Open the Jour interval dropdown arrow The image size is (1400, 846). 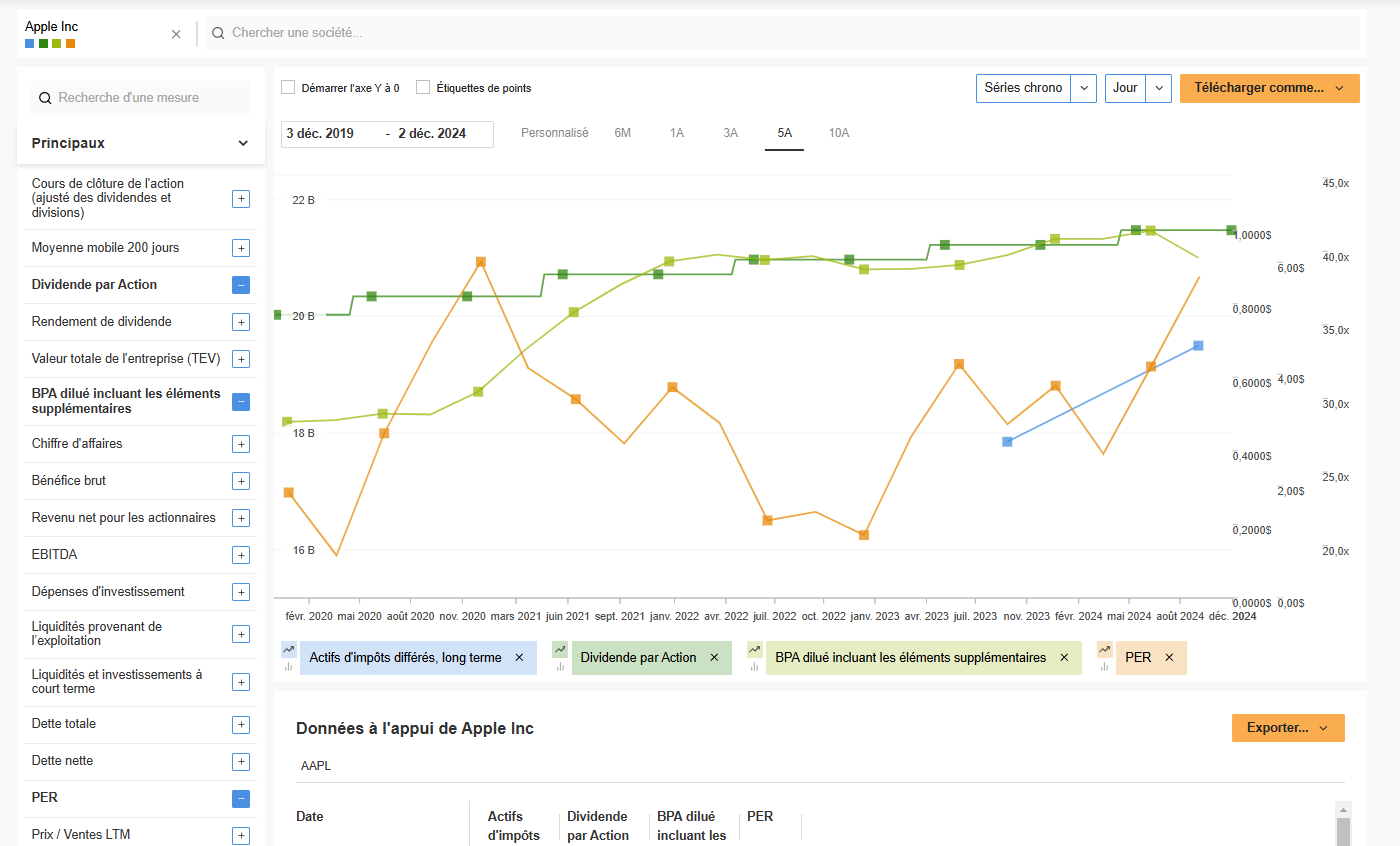[1159, 88]
